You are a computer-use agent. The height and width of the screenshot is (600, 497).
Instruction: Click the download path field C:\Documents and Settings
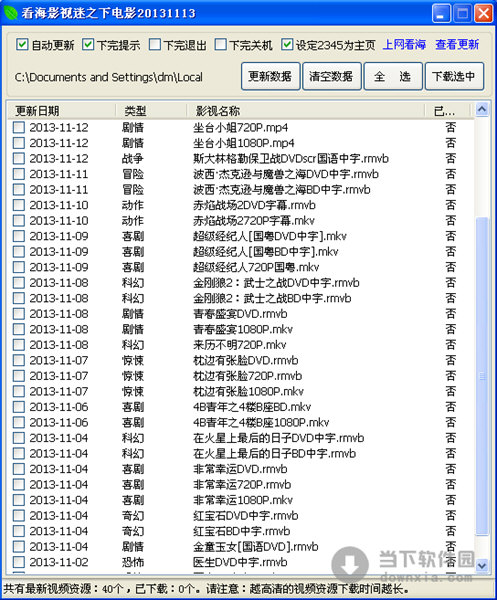tap(109, 77)
